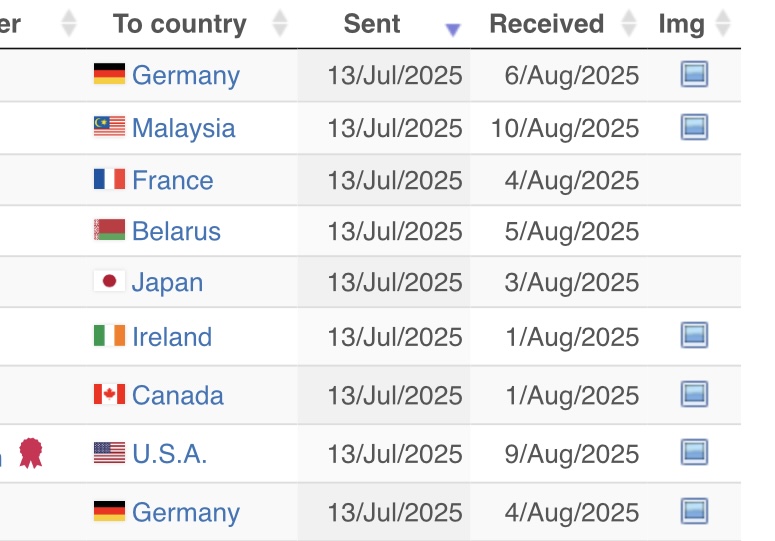The height and width of the screenshot is (541, 775).
Task: Open image icon for last Germany row
Action: 694,511
